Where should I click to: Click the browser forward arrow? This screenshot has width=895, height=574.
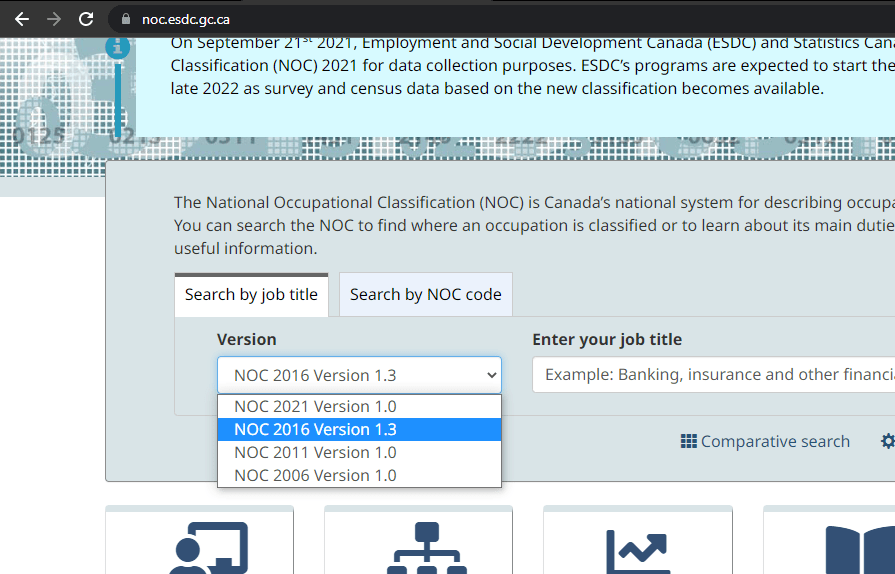54,19
